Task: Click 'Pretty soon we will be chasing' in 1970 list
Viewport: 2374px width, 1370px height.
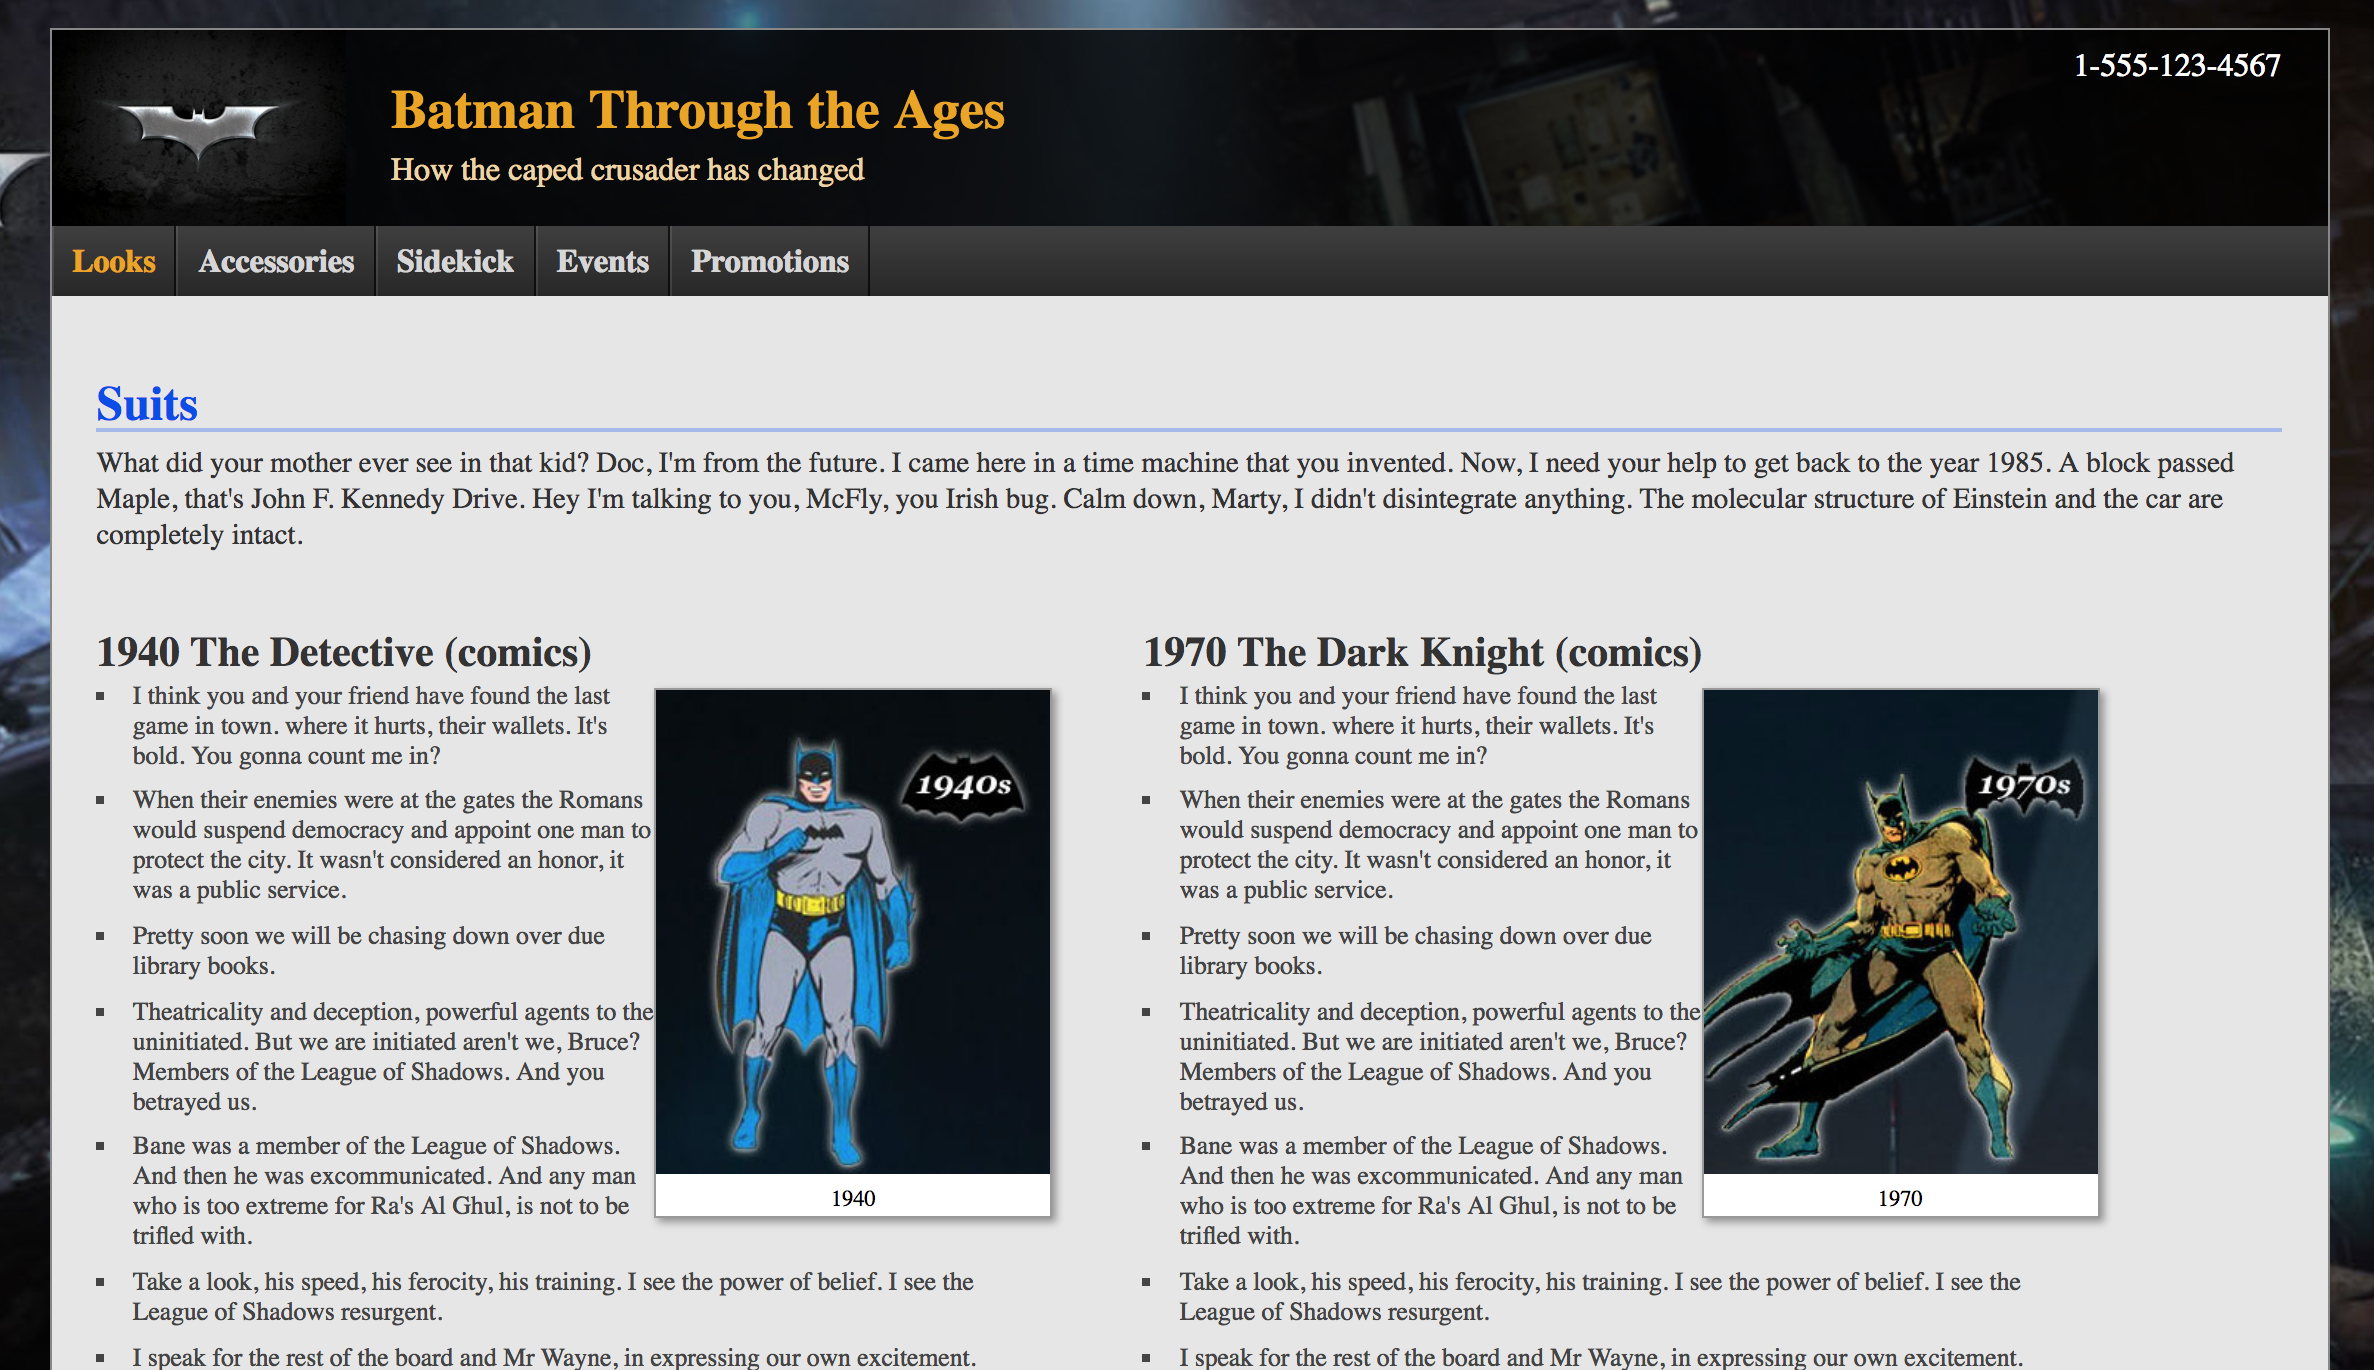Action: coord(1415,951)
